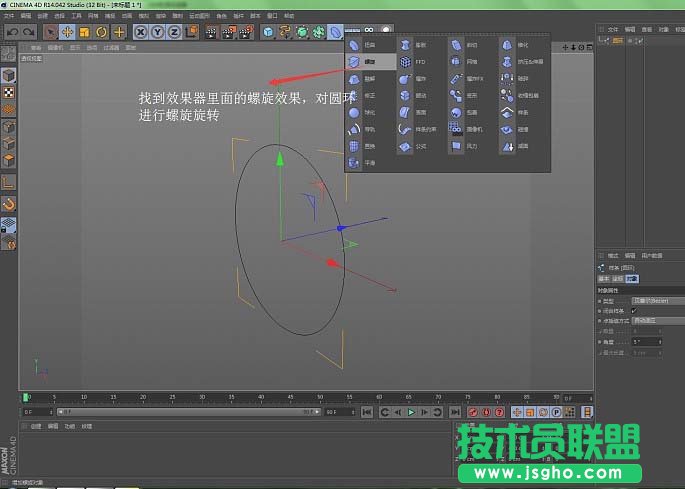
Task: Select the Shrink Wrap deformer
Action: (523, 95)
